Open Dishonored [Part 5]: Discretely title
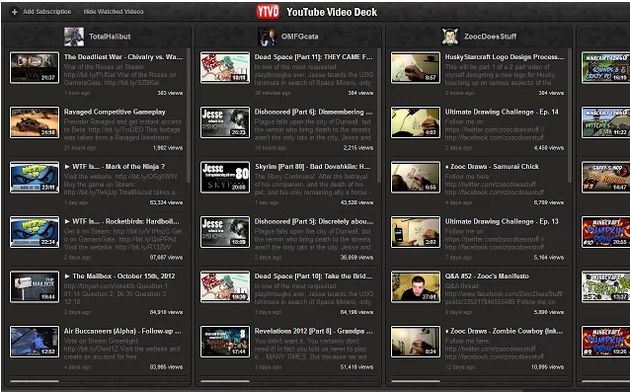This screenshot has height=392, width=630. pyautogui.click(x=314, y=221)
